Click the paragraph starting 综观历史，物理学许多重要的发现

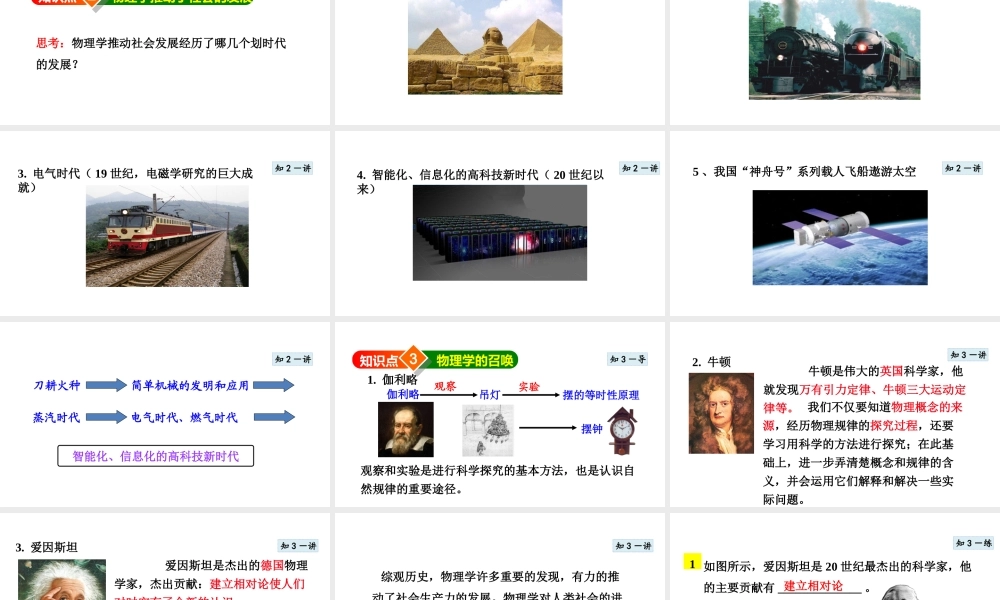(497, 587)
